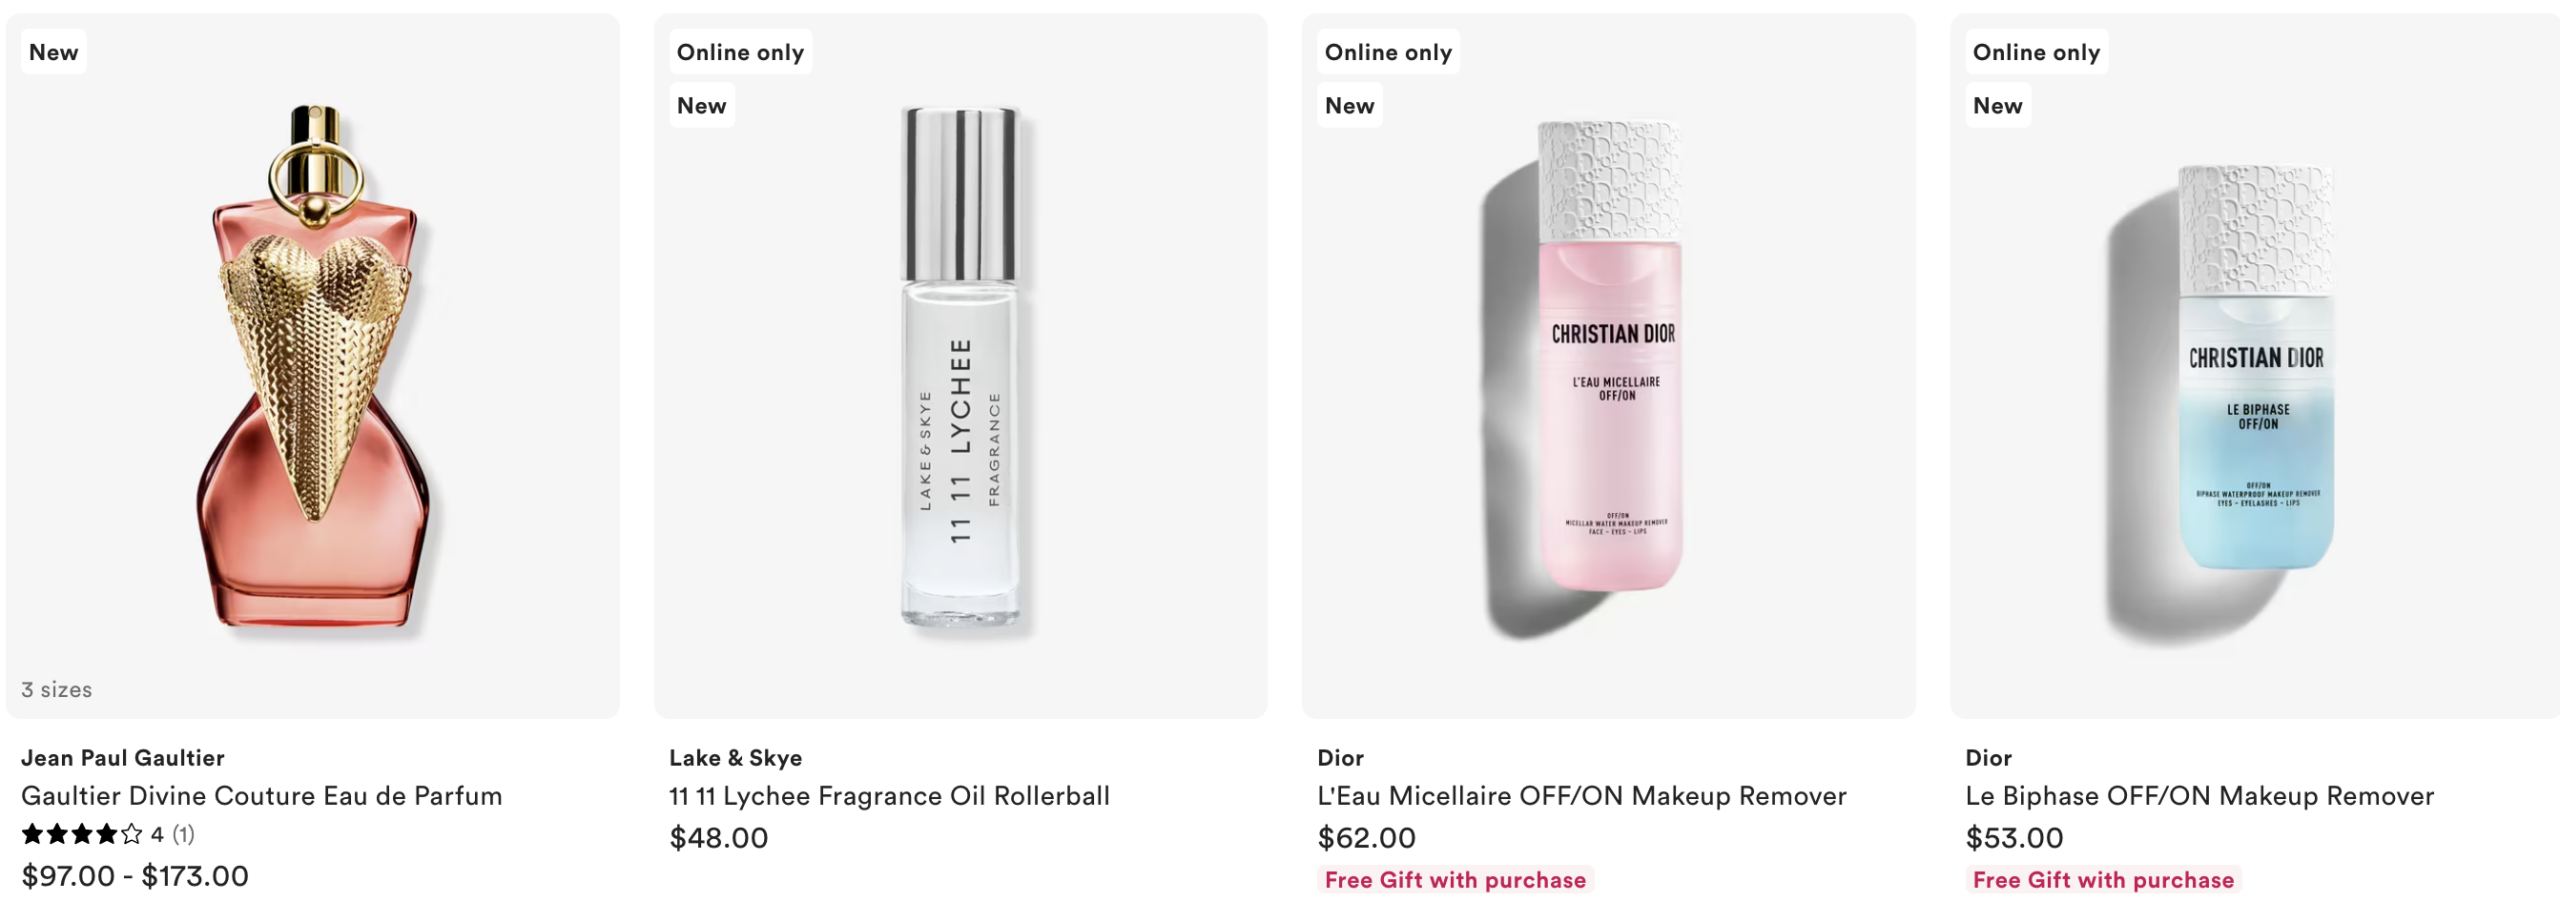Click the star rating on Gaultier perfume
Viewport: 2560px width, 902px height.
pos(82,834)
